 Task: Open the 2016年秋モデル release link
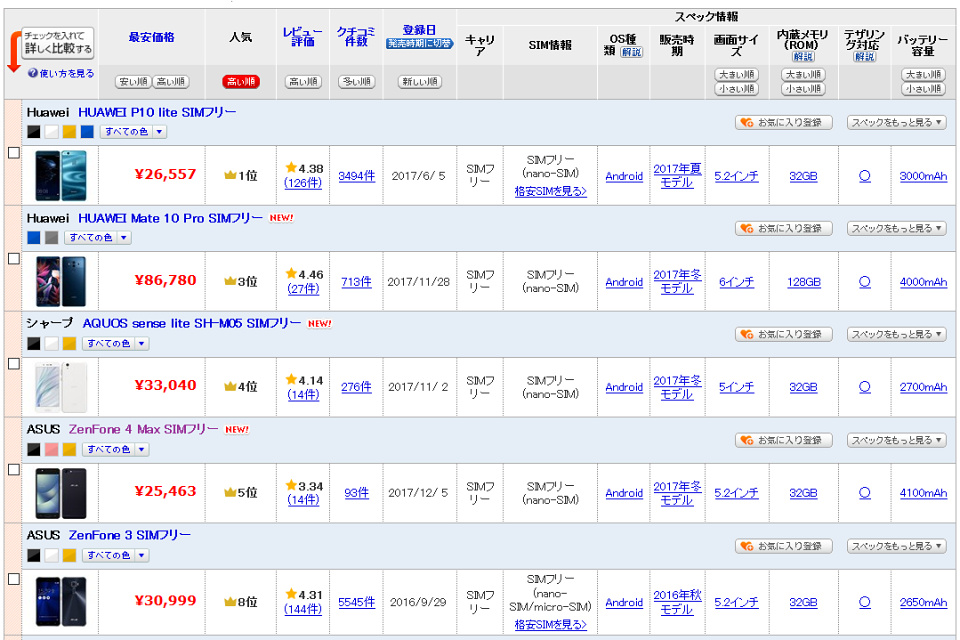point(677,602)
